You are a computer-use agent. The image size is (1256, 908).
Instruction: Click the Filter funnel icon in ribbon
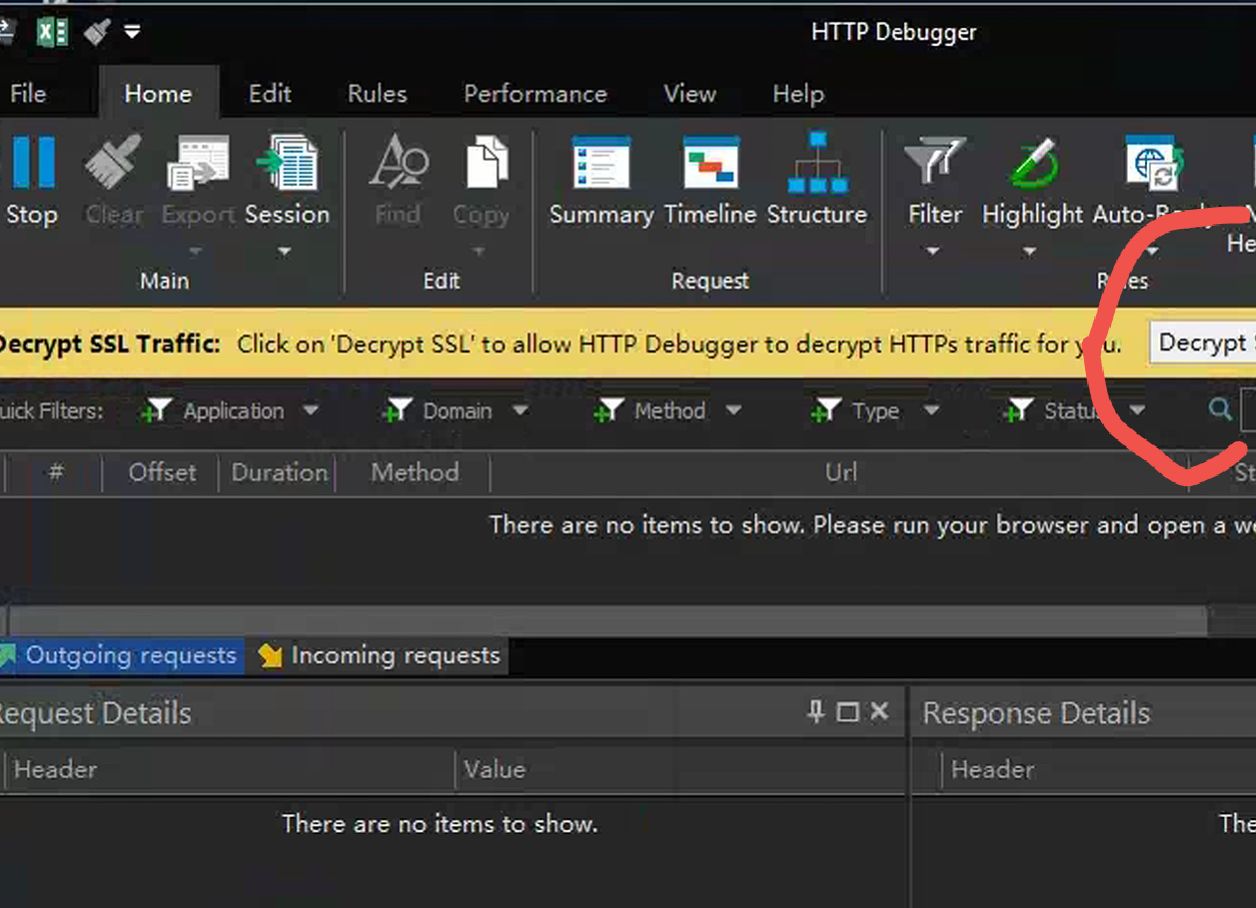935,163
